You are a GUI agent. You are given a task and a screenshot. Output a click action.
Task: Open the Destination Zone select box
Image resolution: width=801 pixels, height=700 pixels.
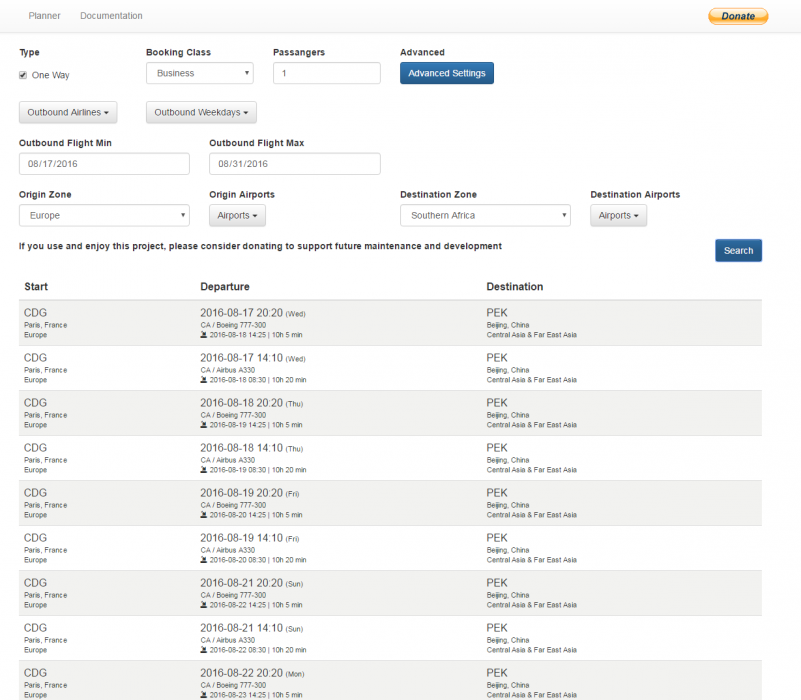pyautogui.click(x=485, y=215)
